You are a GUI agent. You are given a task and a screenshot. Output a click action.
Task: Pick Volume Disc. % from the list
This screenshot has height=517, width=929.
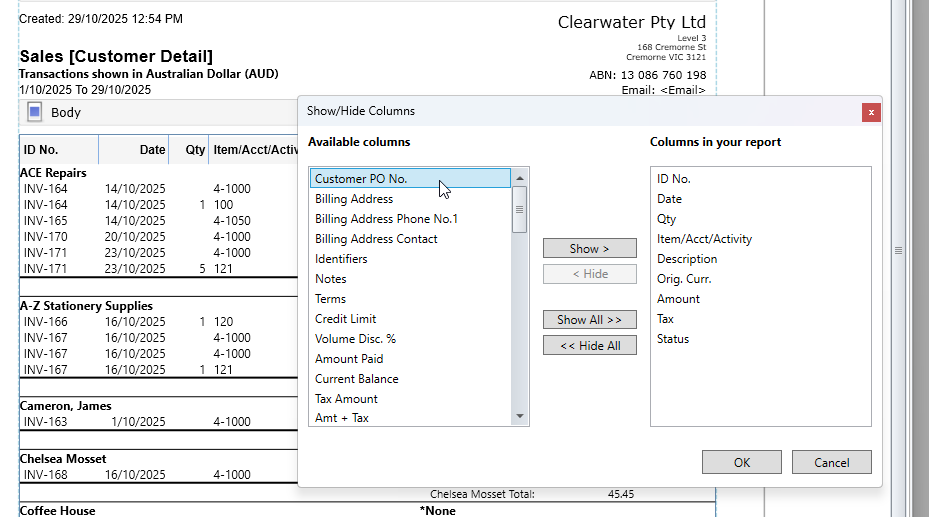pos(355,339)
